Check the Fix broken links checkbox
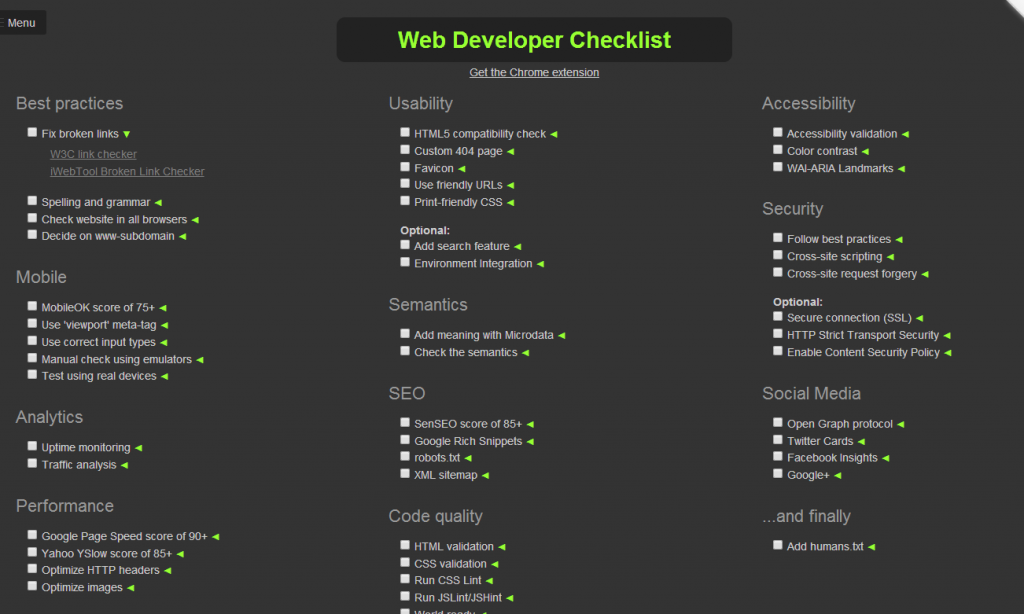1024x614 pixels. pos(32,132)
